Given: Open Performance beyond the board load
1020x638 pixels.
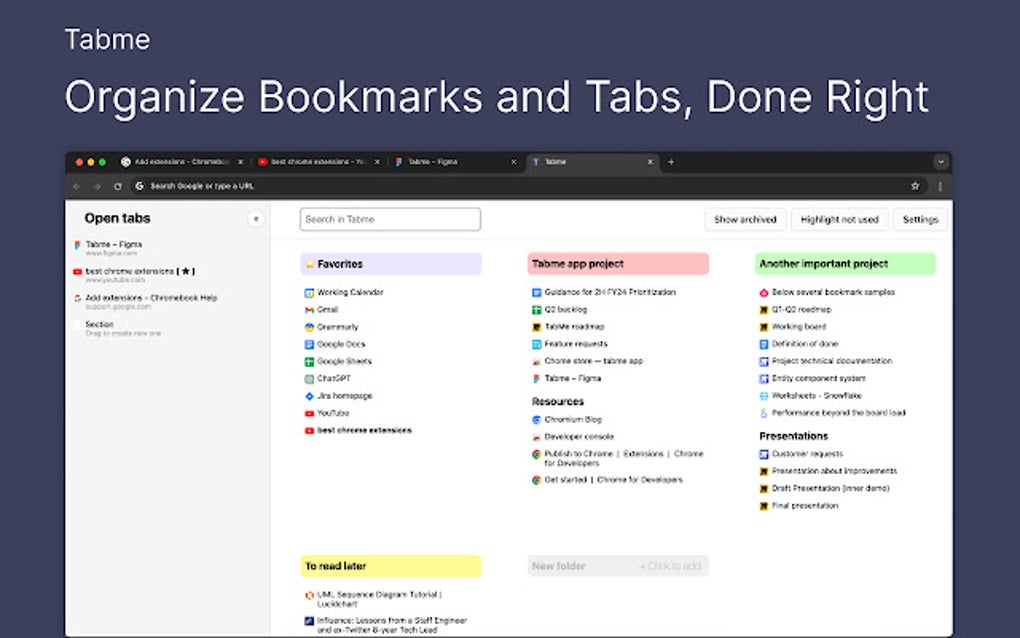Looking at the screenshot, I should click(x=832, y=413).
